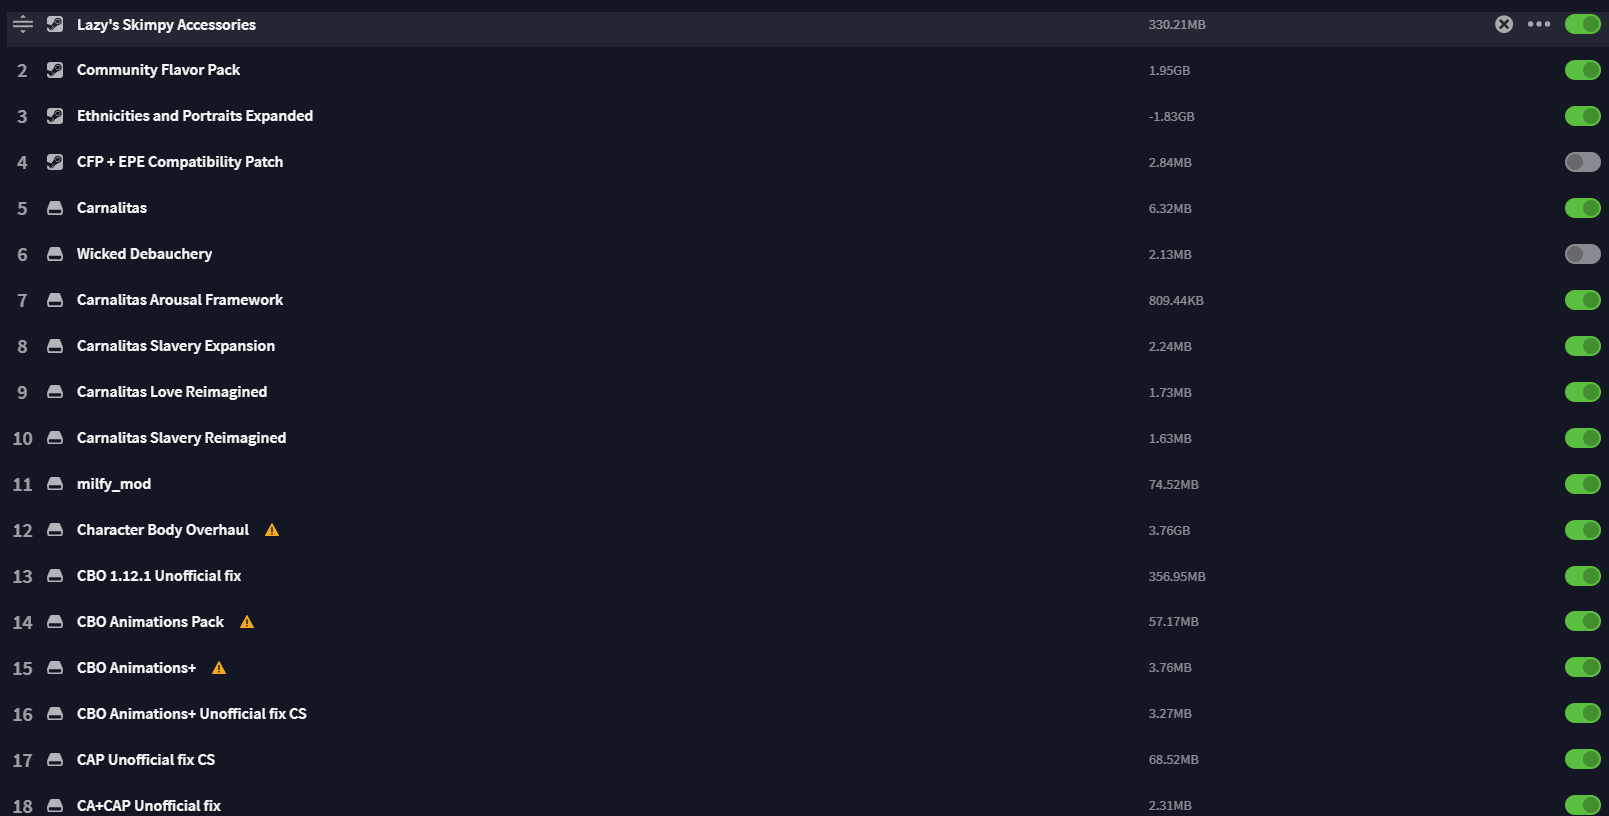Open the three-dots menu for Lazy's Skimpy Accessories
Screen dimensions: 1609x816
[x=1539, y=24]
